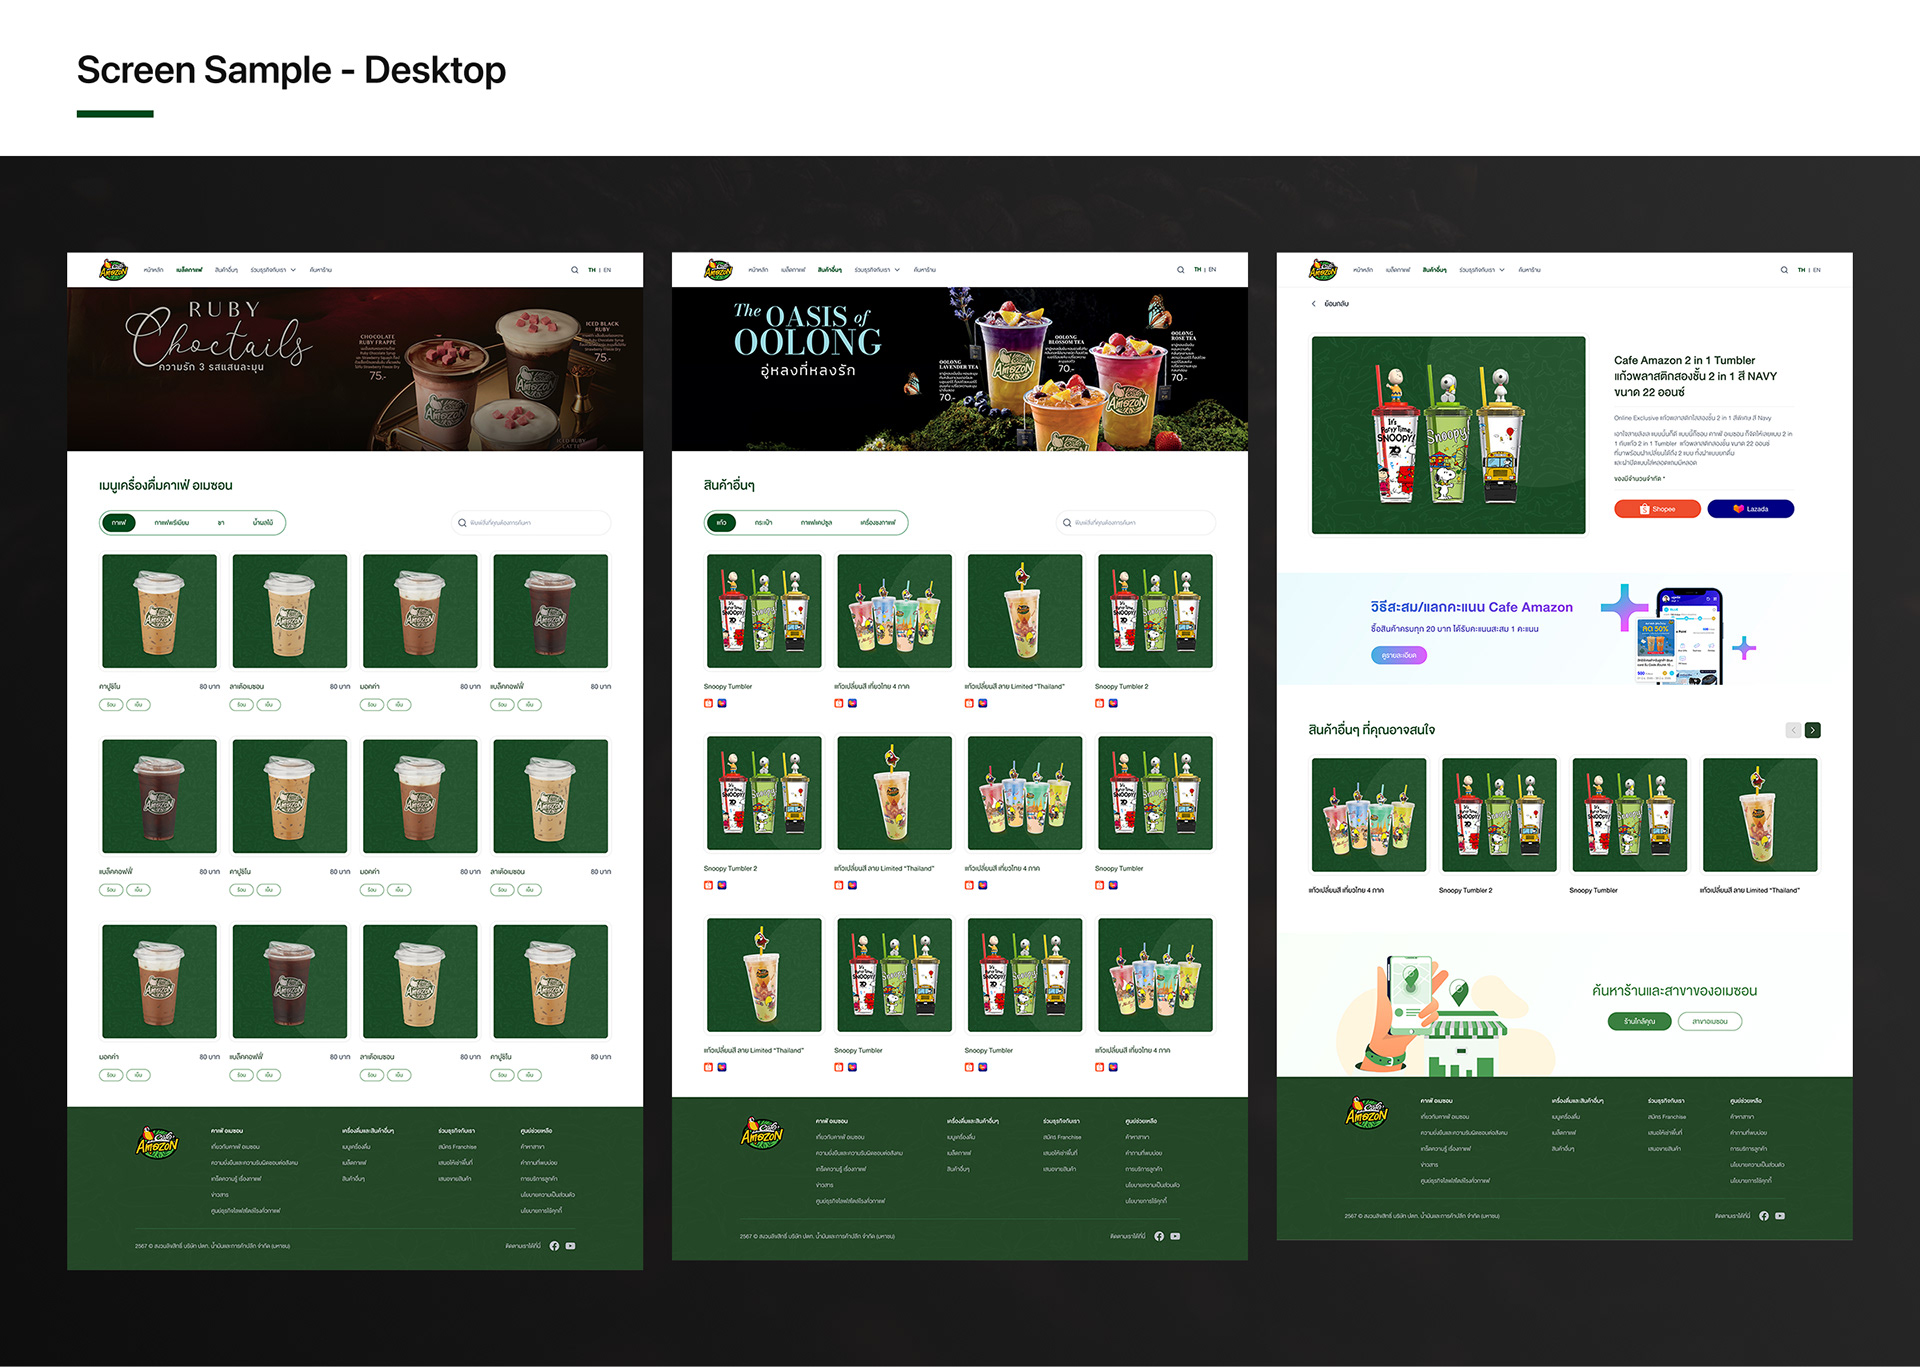Click gradient ดูรายละเอียด button in points banner
The image size is (1920, 1367).
click(1398, 655)
